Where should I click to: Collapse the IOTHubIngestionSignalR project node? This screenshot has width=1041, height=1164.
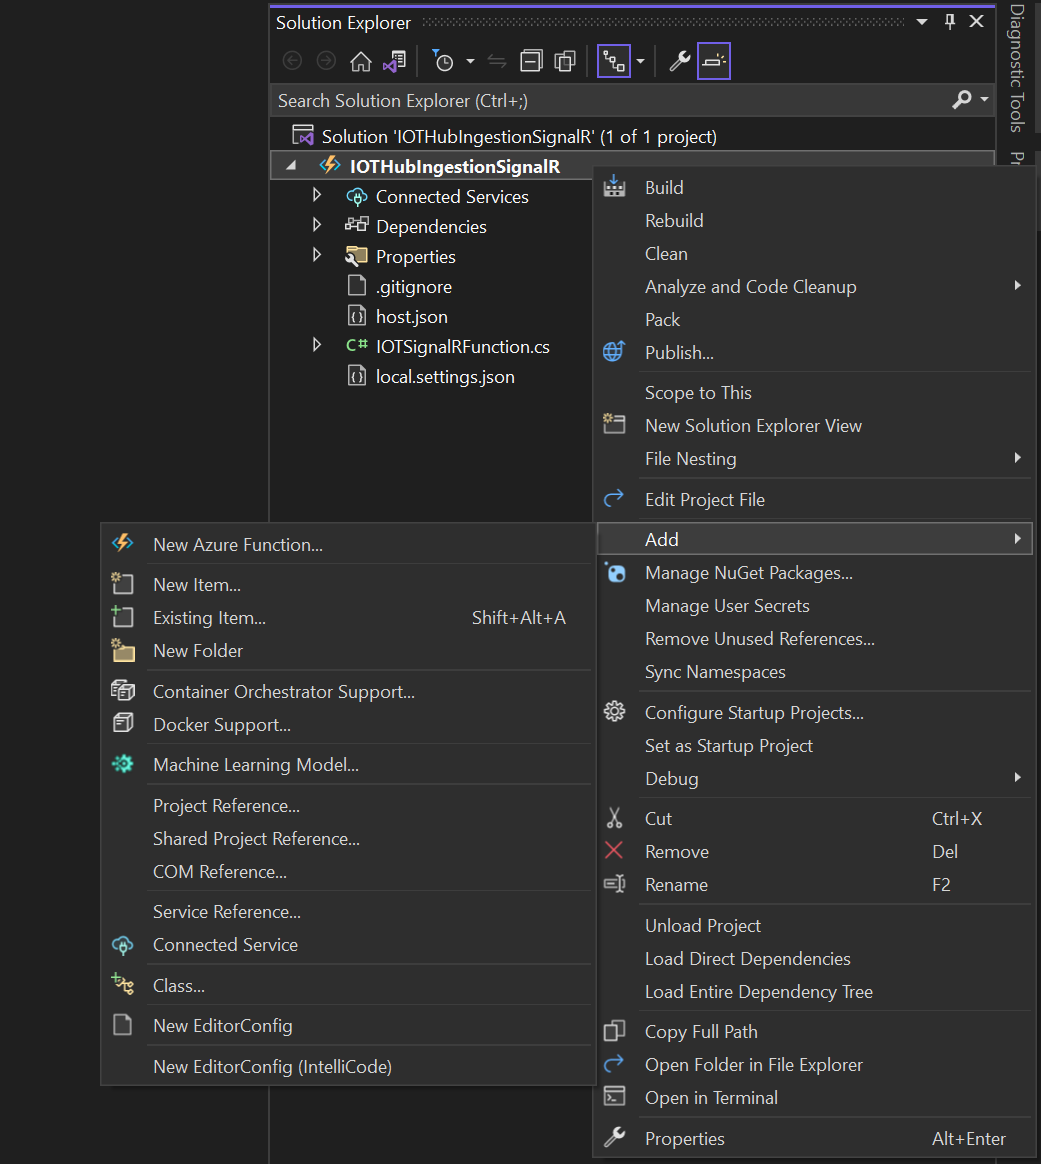[x=291, y=166]
